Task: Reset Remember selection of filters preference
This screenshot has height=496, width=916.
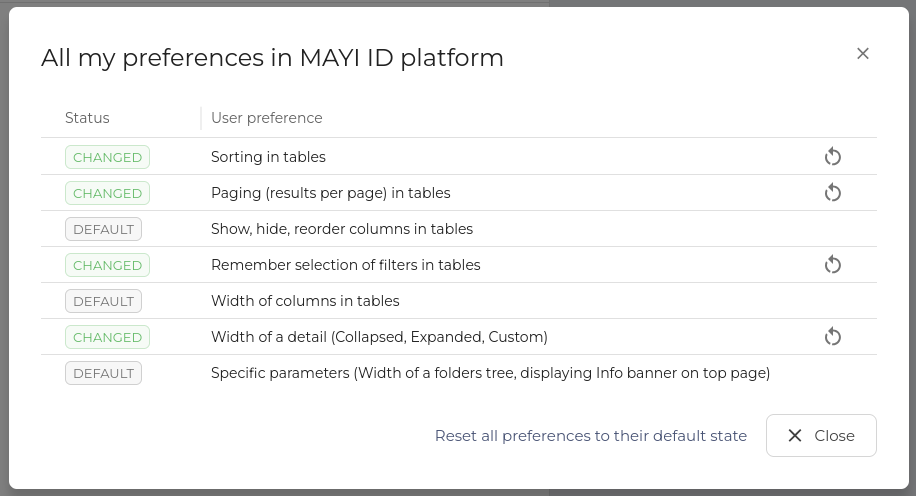Action: click(832, 265)
